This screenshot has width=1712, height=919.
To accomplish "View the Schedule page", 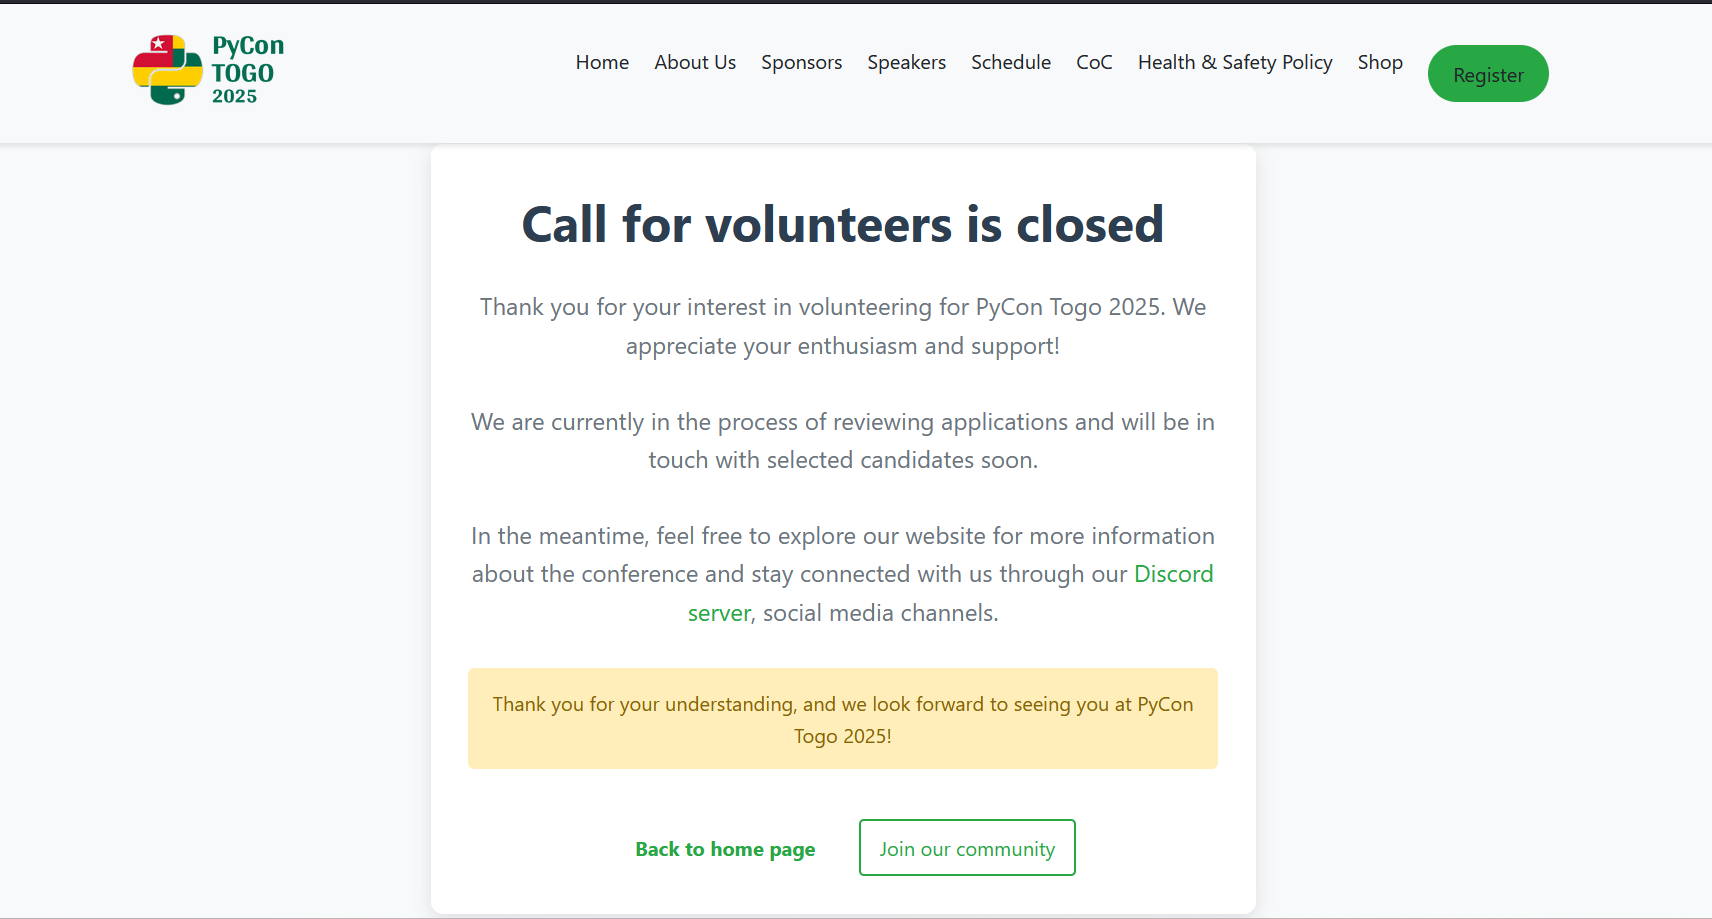I will 1011,62.
